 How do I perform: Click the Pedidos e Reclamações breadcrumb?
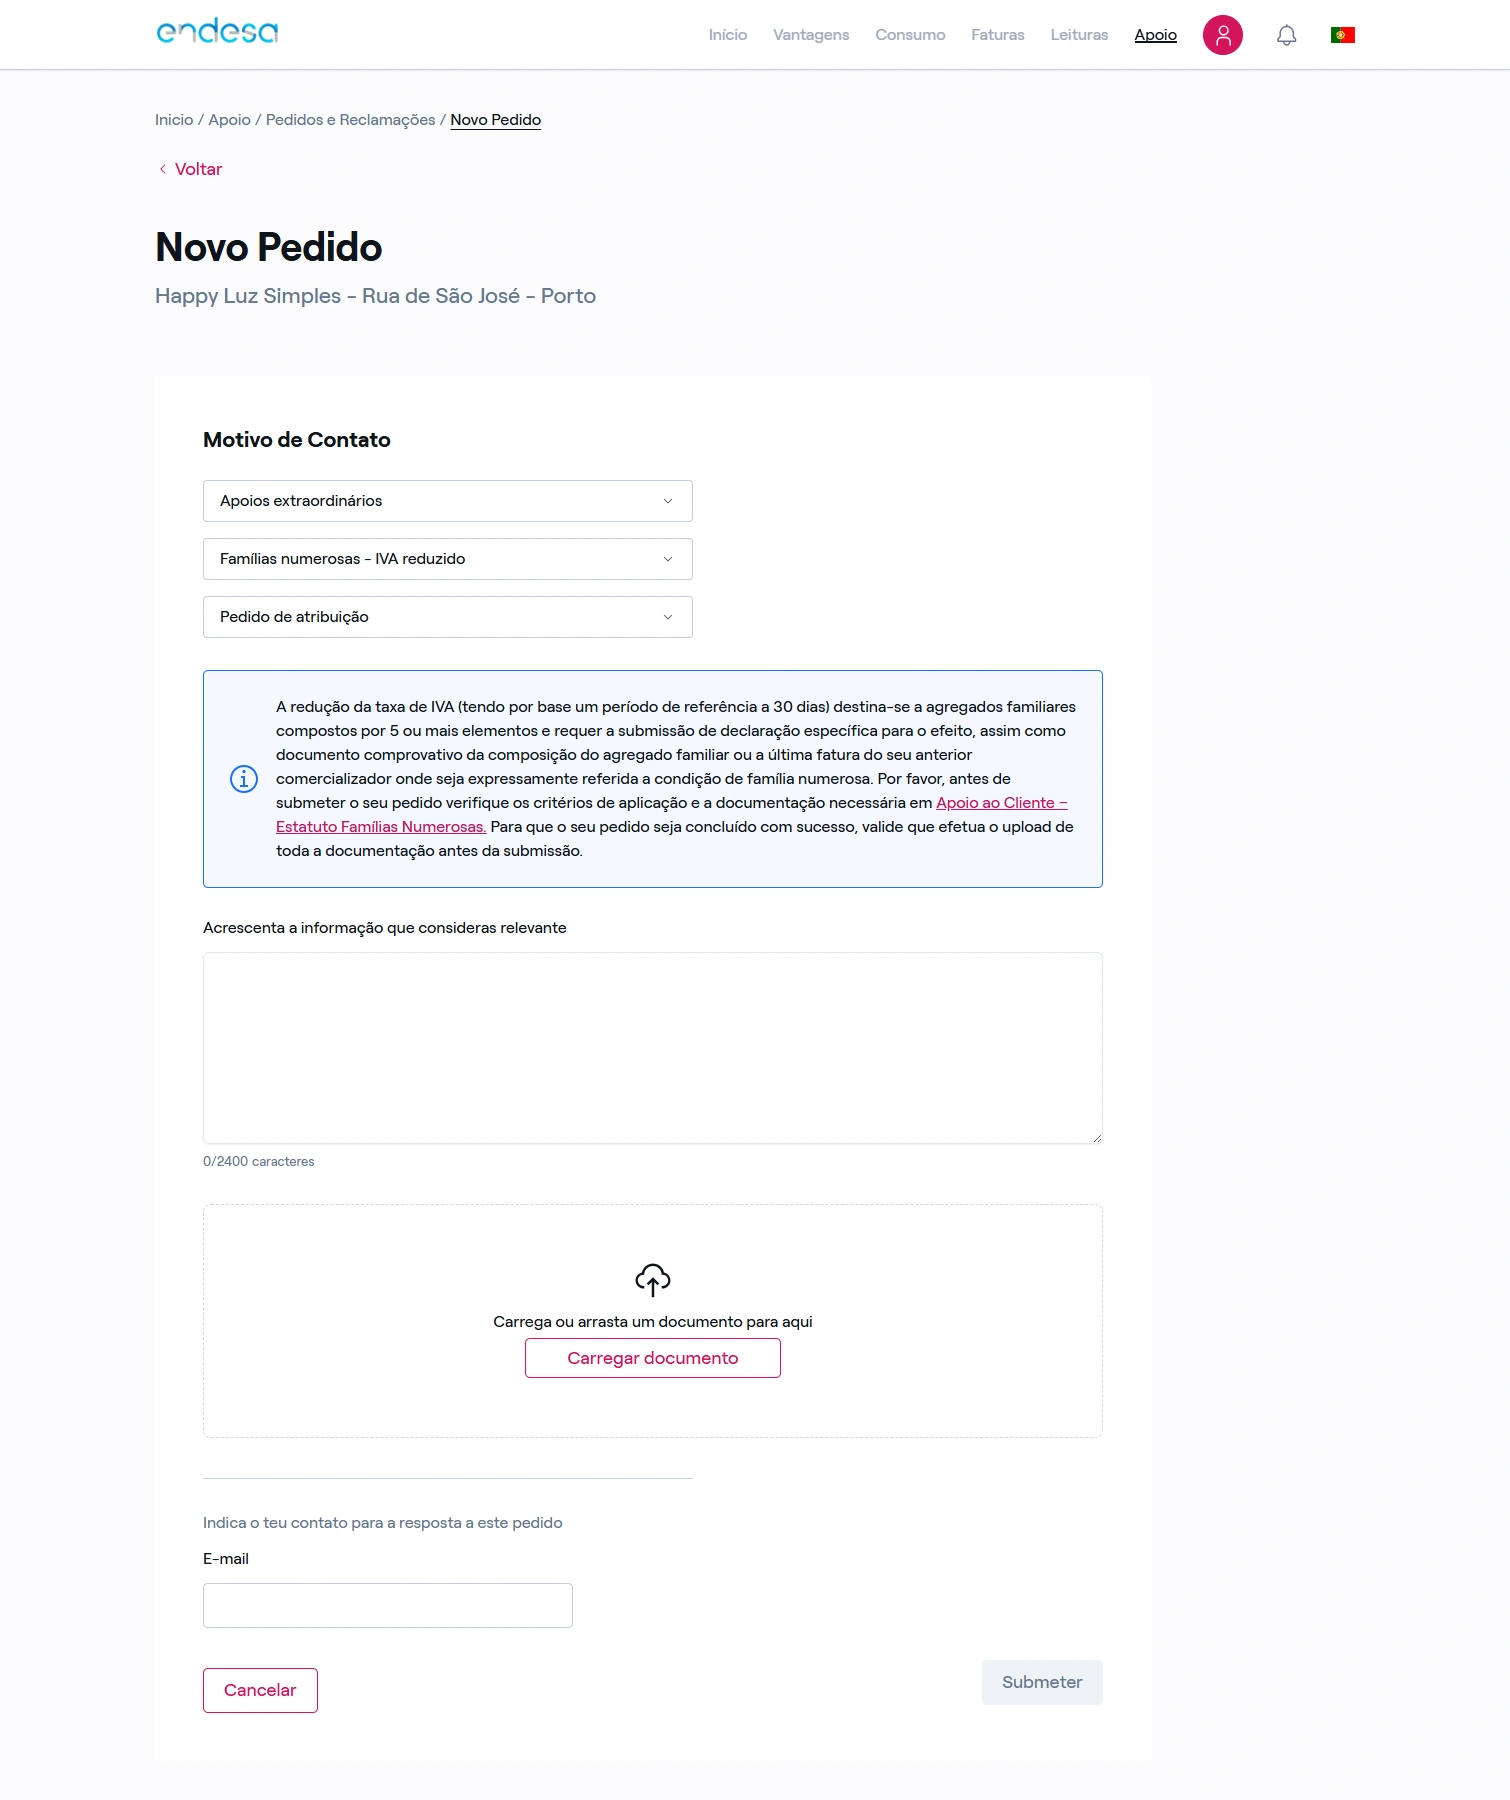(x=350, y=120)
